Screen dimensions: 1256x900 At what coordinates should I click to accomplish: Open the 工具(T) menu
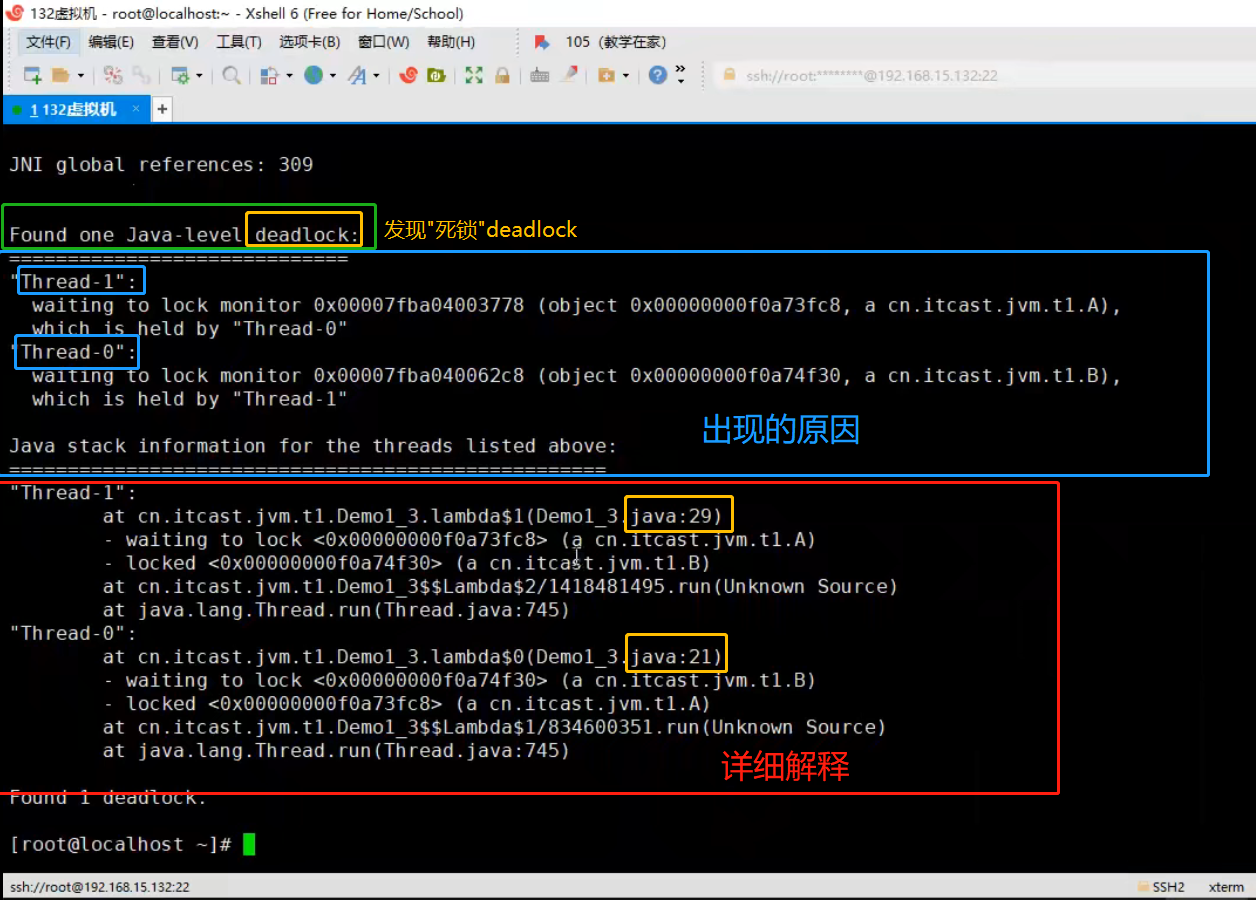pos(239,42)
